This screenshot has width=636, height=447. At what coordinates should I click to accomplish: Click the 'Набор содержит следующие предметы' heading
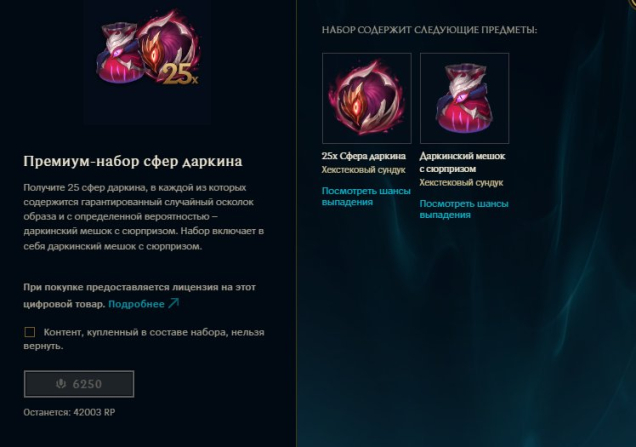tap(430, 30)
